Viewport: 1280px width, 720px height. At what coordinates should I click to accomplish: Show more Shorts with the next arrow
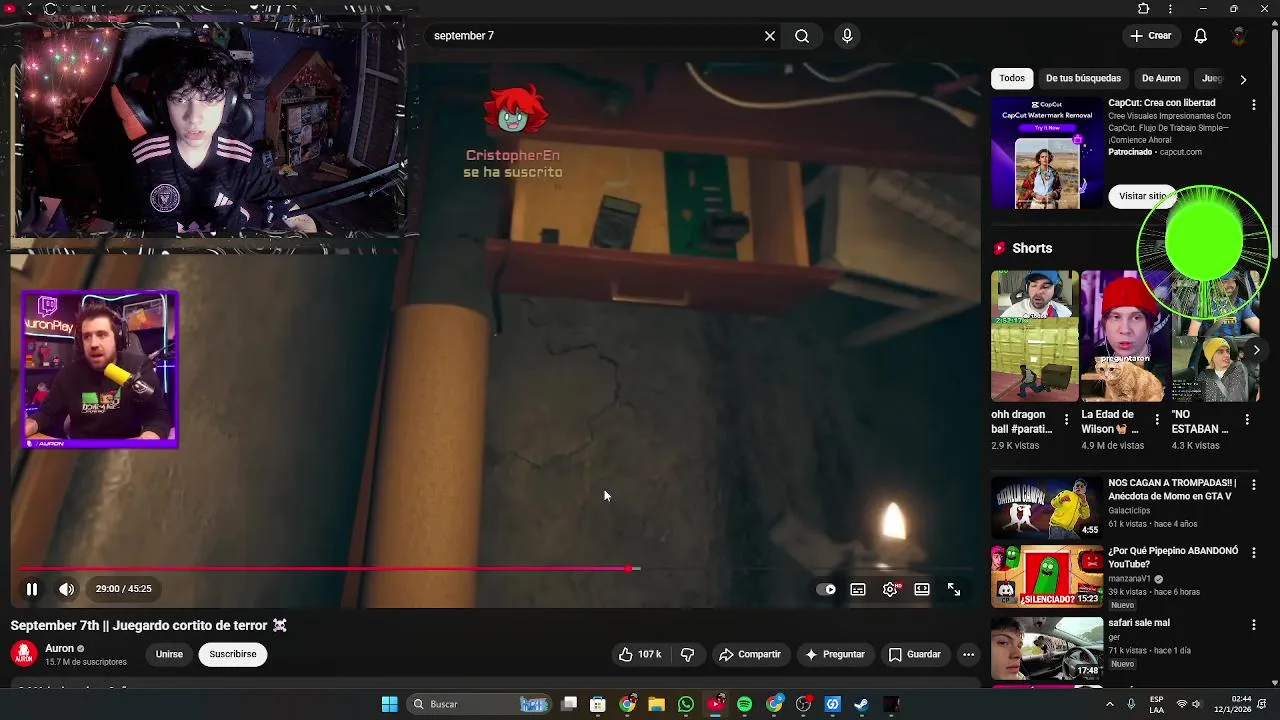1256,350
